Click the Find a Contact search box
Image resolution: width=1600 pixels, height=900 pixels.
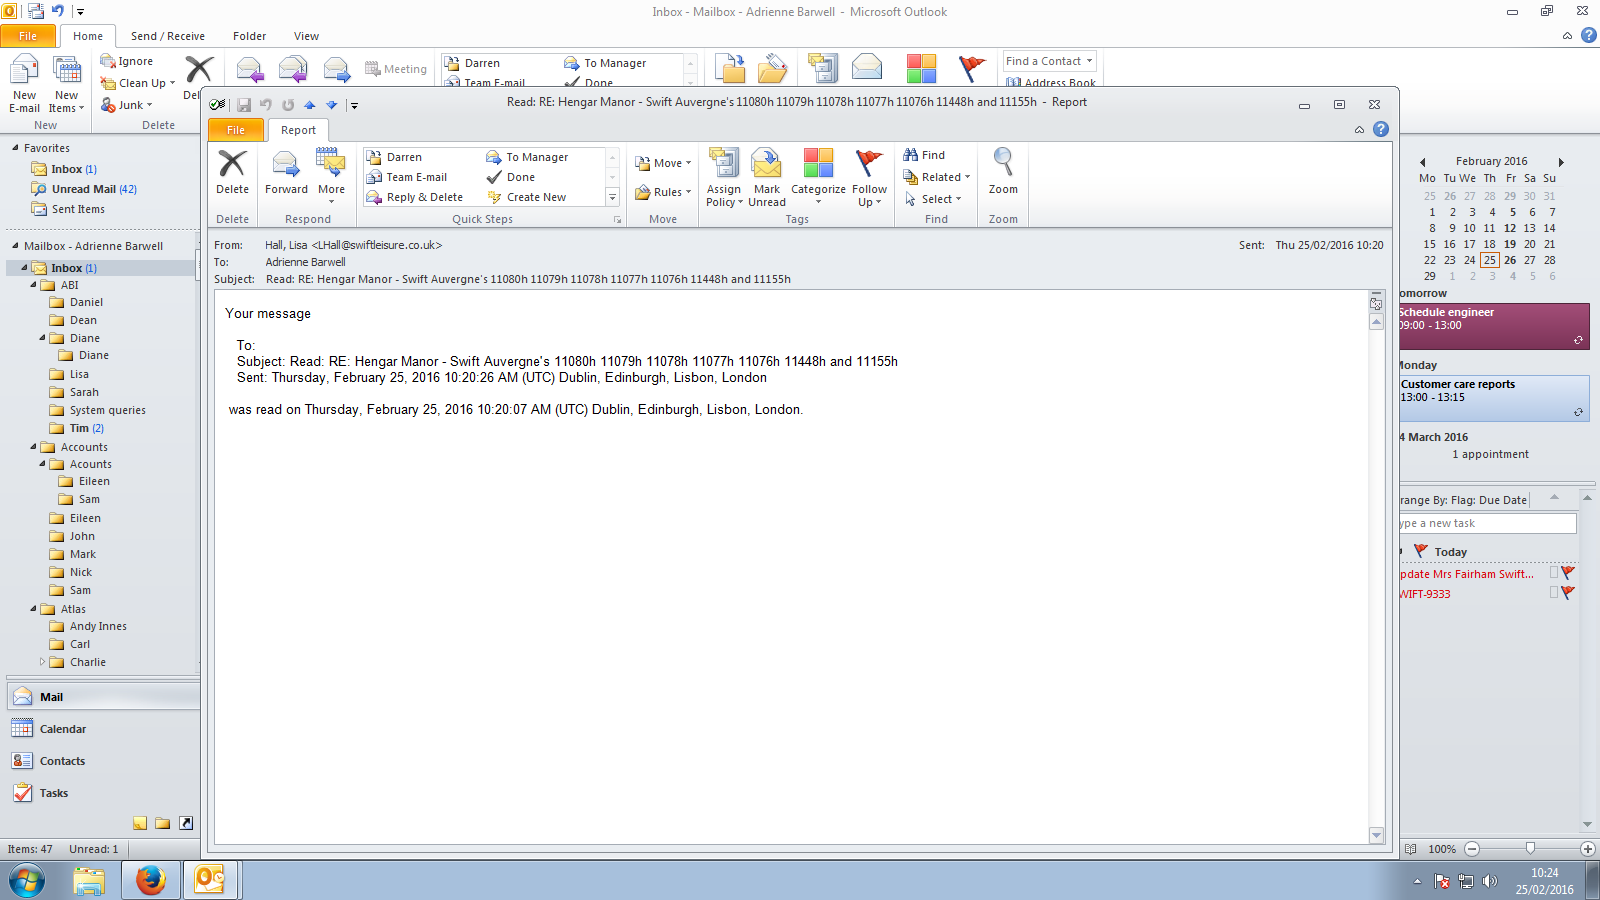(1049, 61)
